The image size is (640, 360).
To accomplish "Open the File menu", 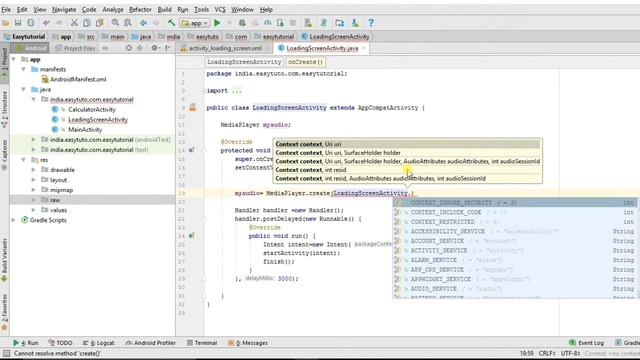I will pyautogui.click(x=6, y=9).
